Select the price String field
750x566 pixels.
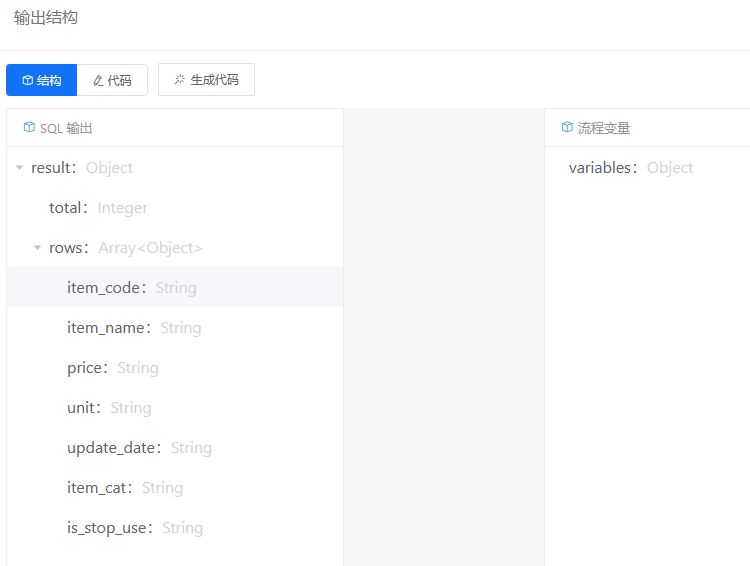click(112, 368)
